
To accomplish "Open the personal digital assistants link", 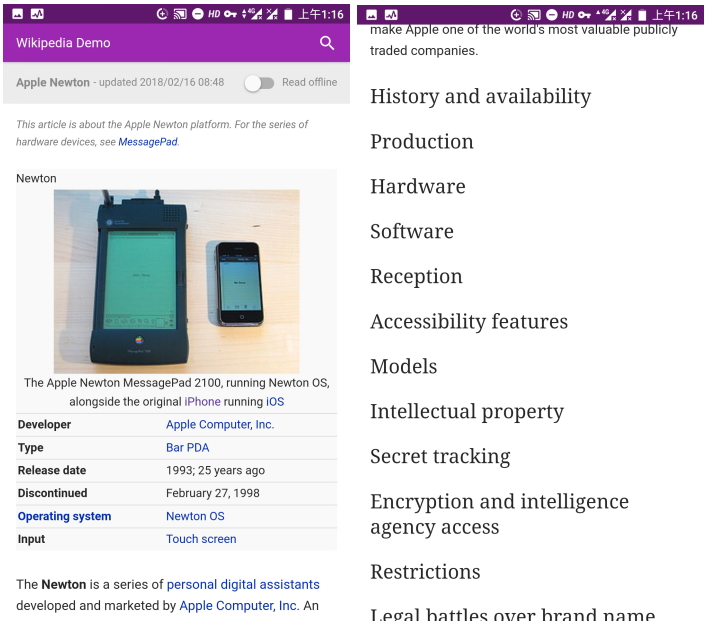I will click(243, 585).
